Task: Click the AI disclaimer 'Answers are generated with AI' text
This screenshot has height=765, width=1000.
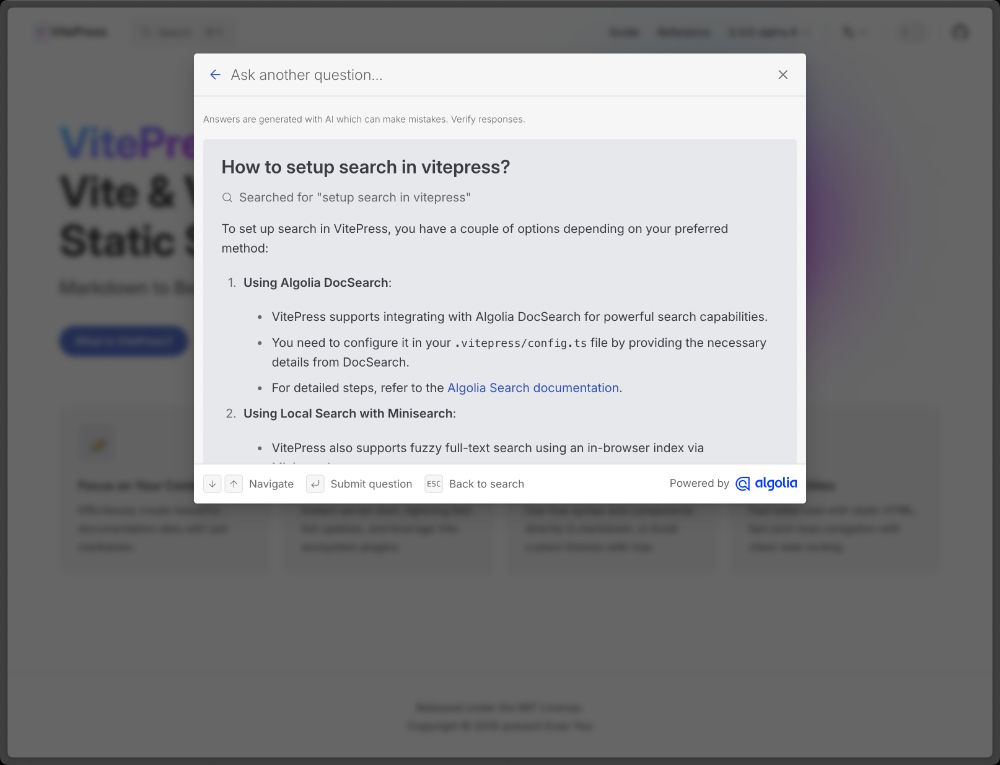Action: (x=364, y=119)
